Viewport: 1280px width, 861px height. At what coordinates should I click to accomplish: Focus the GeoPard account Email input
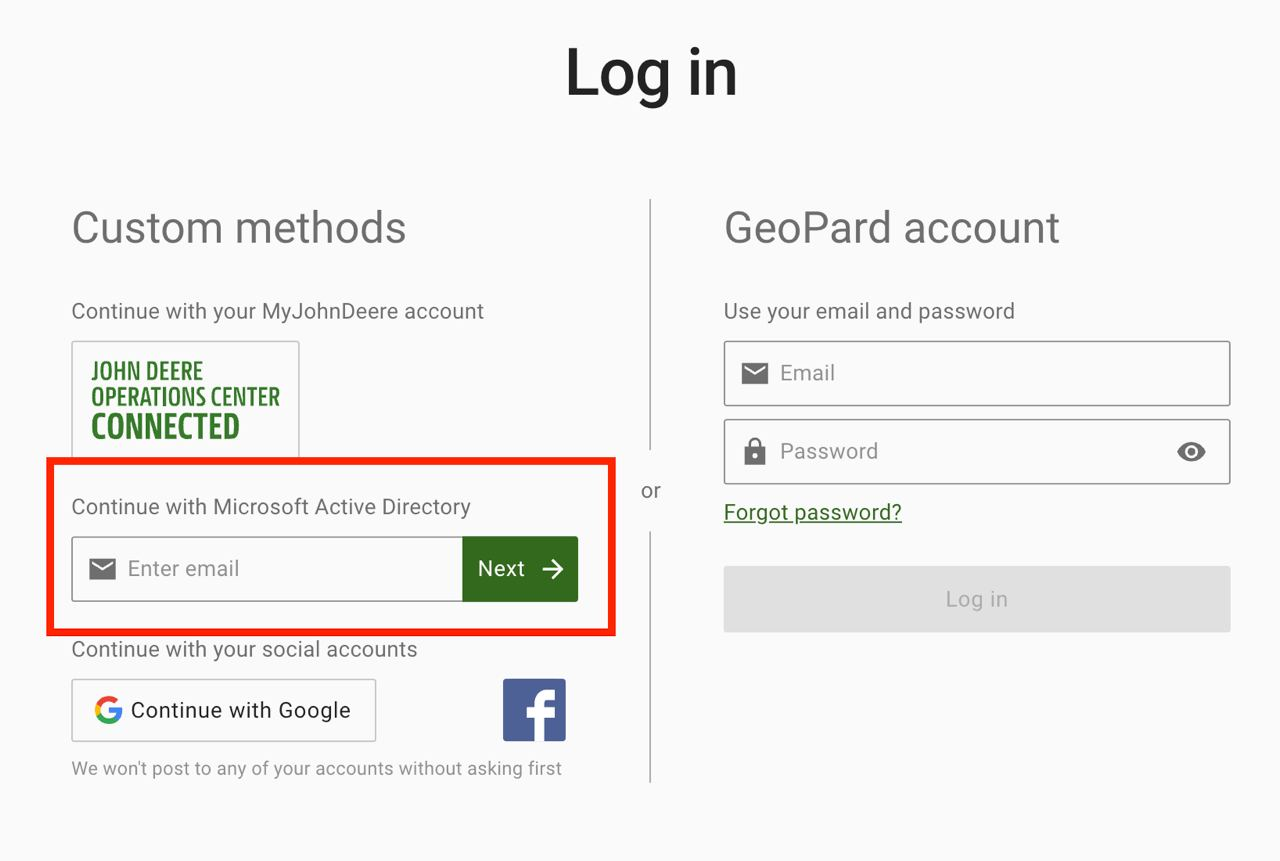coord(990,373)
